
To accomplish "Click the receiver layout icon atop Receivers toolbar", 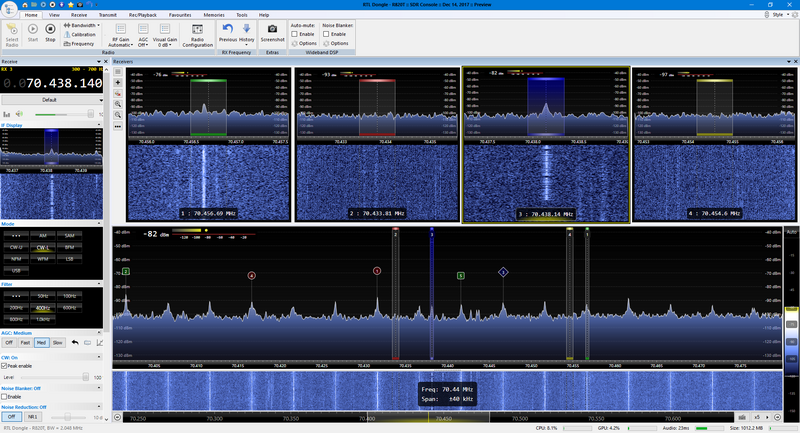I will pos(118,71).
